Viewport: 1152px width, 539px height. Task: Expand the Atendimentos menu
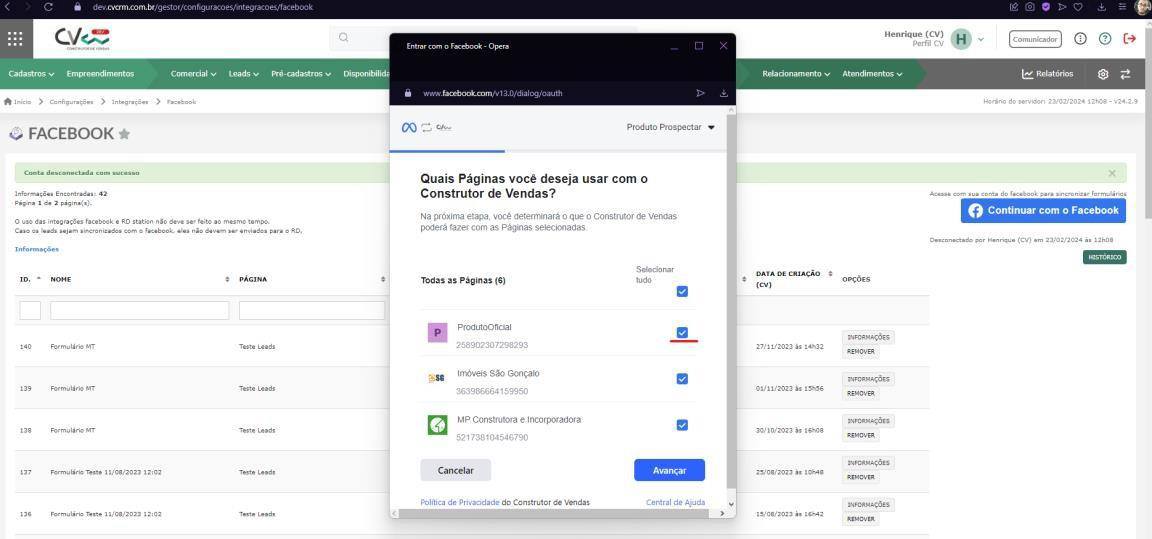(872, 74)
